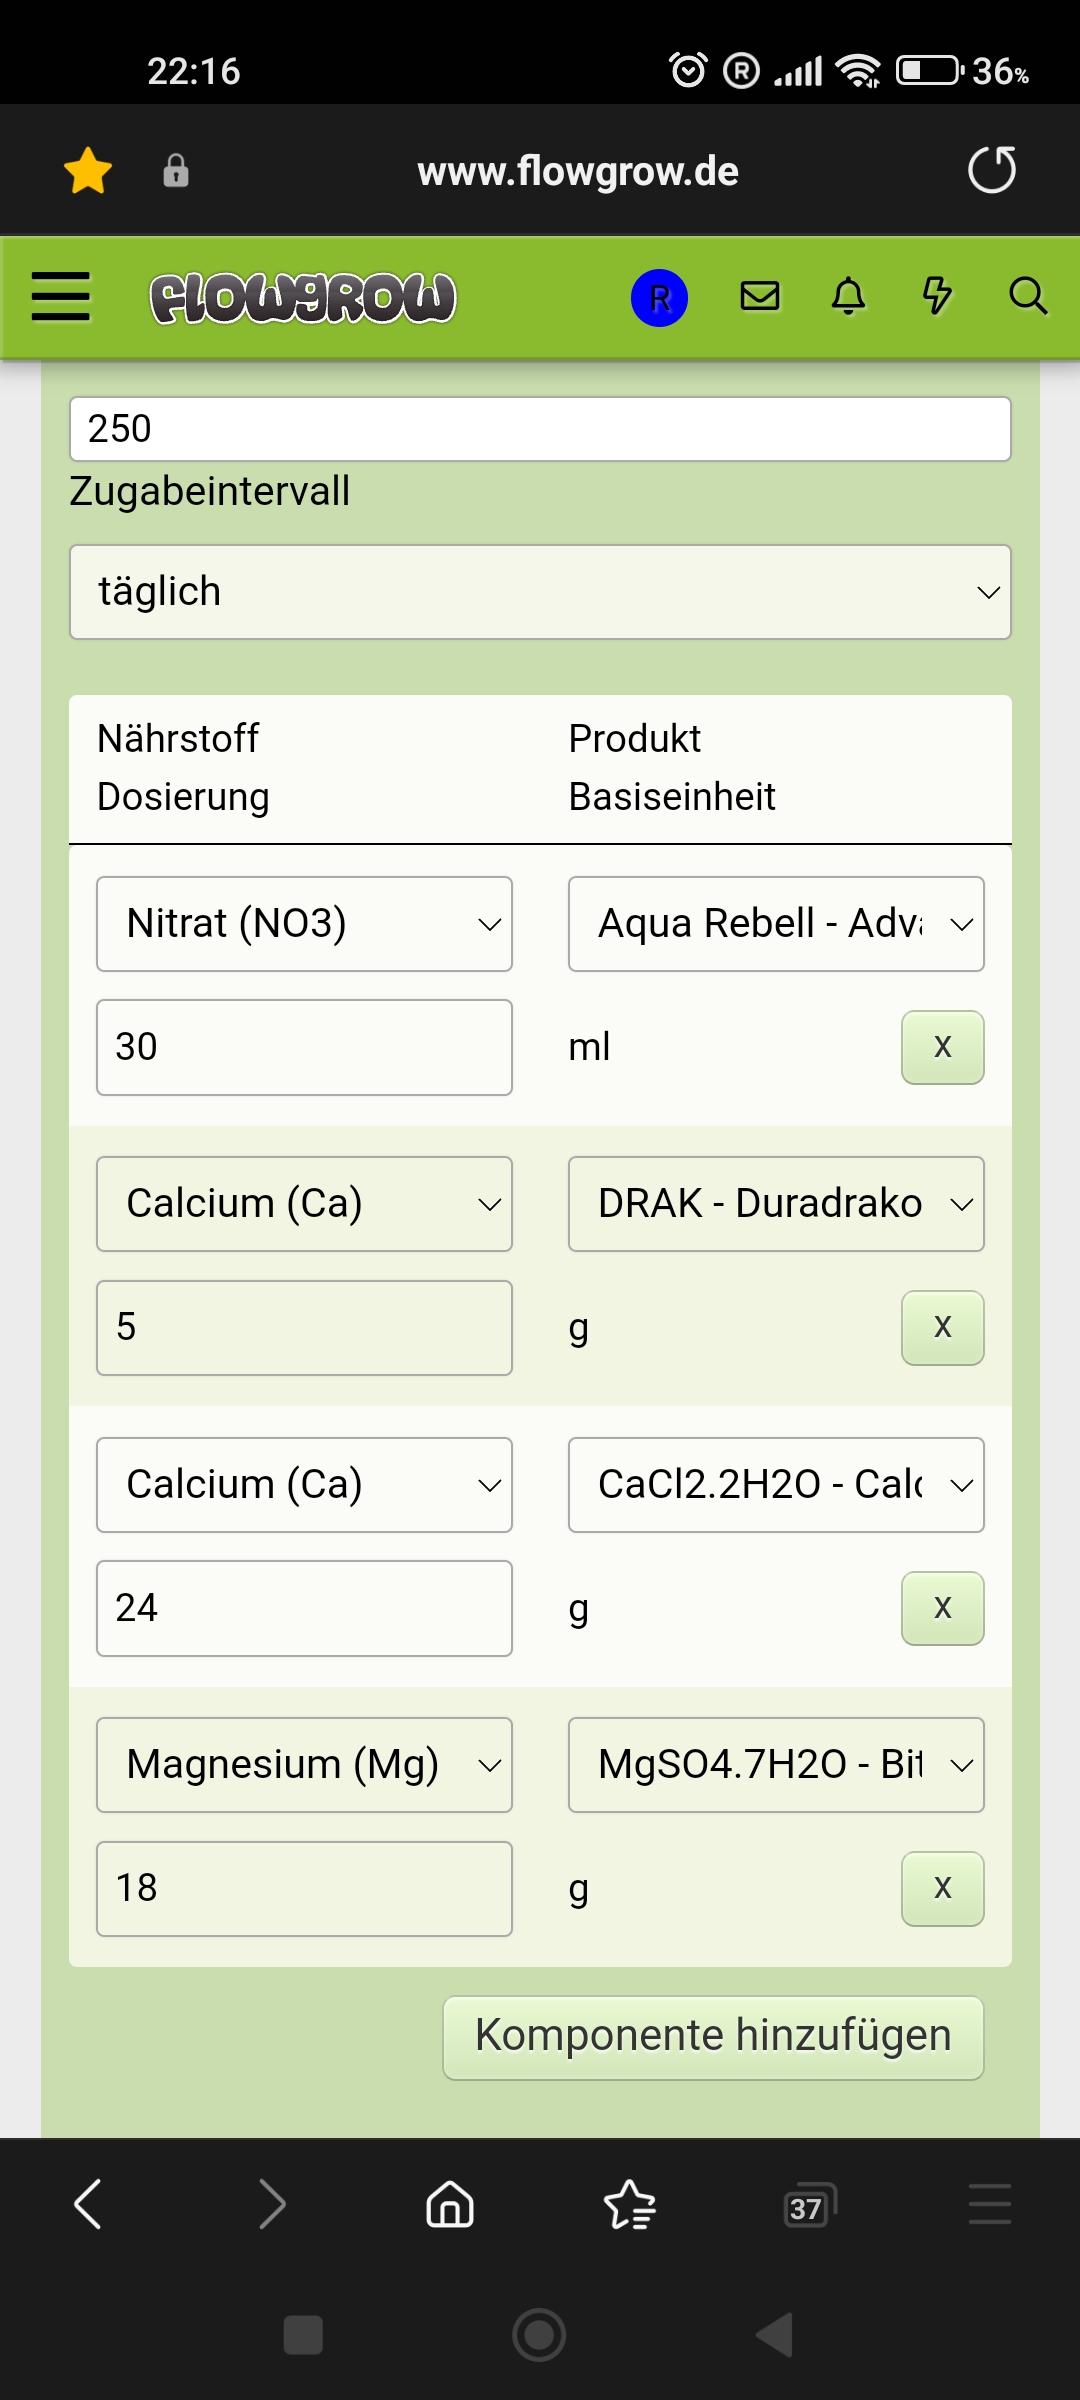This screenshot has width=1080, height=2400.
Task: Open the DRAK - Duradrako product dropdown
Action: [776, 1204]
